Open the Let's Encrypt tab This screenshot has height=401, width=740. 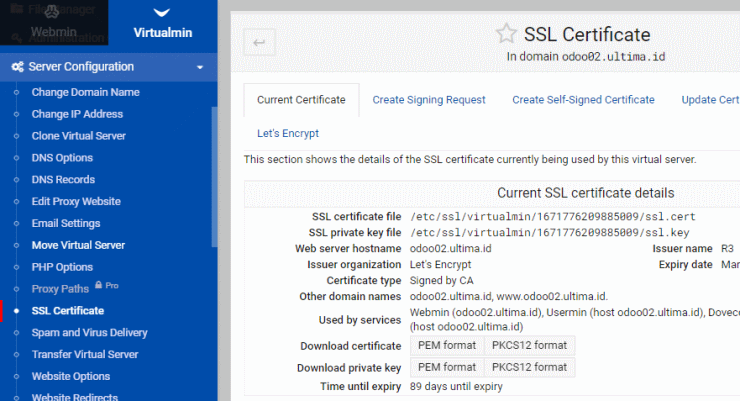[x=288, y=134]
